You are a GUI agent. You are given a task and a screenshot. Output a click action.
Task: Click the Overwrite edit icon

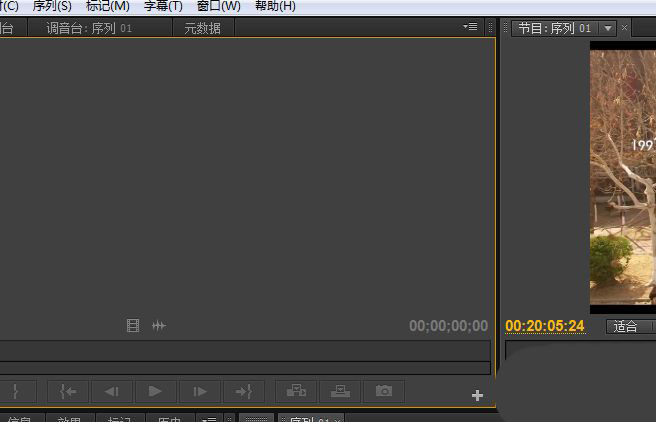coord(341,391)
